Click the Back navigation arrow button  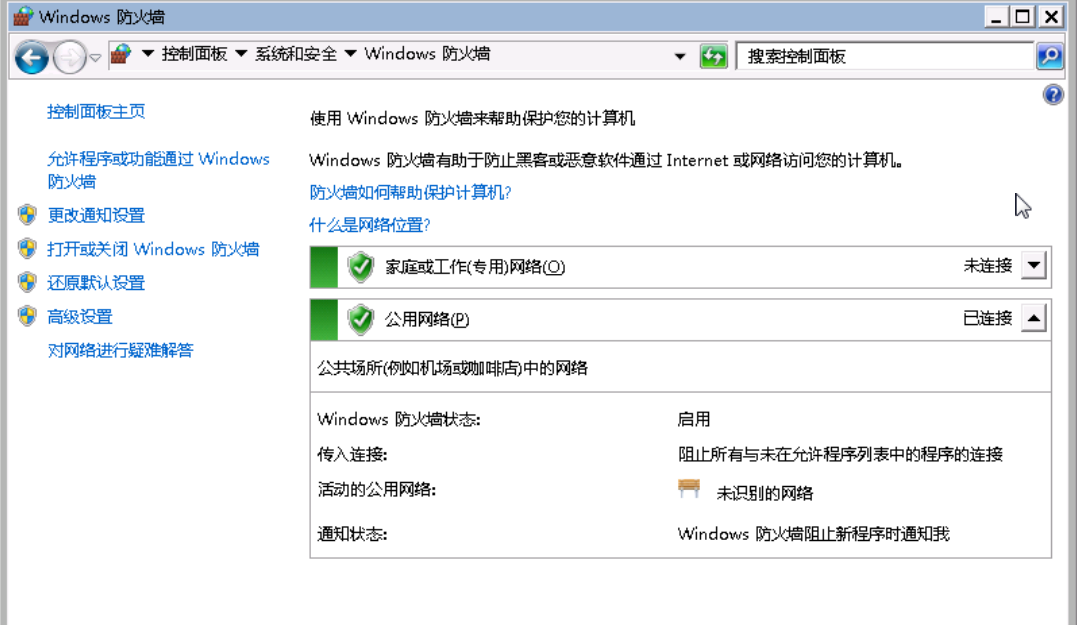coord(32,56)
